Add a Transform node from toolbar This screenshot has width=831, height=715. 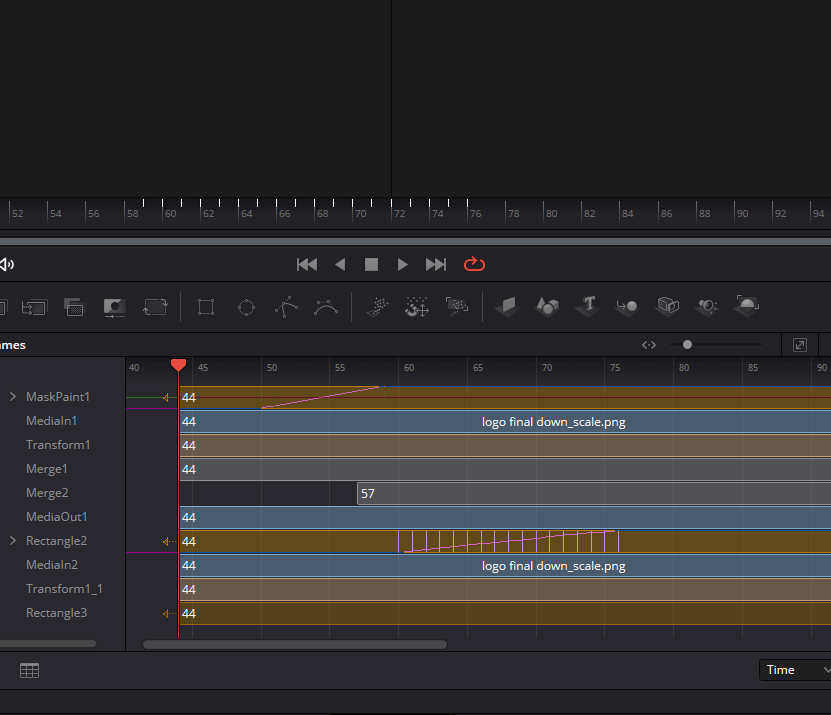pos(155,307)
